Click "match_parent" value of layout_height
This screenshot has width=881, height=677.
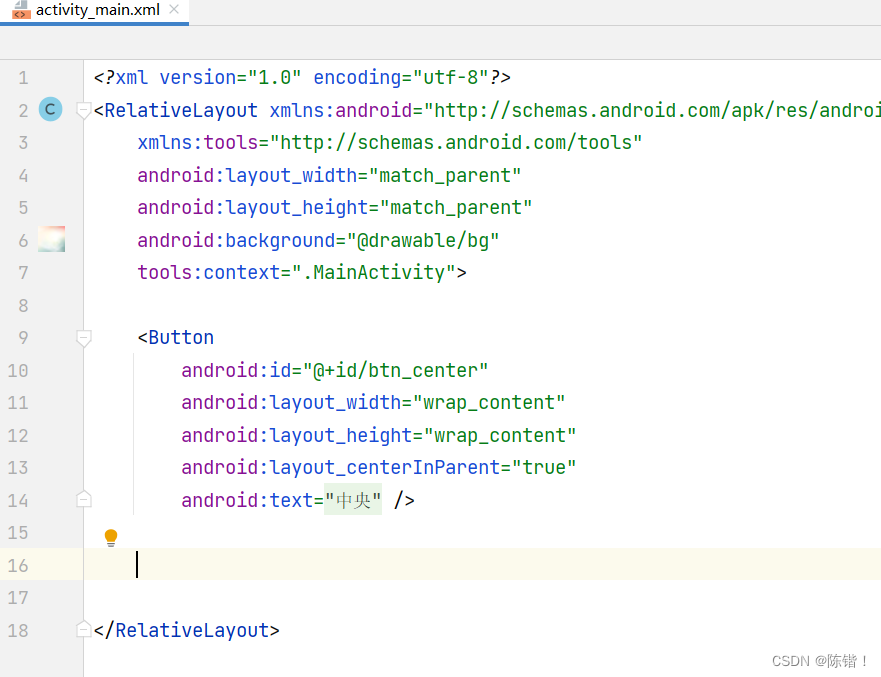pyautogui.click(x=456, y=208)
